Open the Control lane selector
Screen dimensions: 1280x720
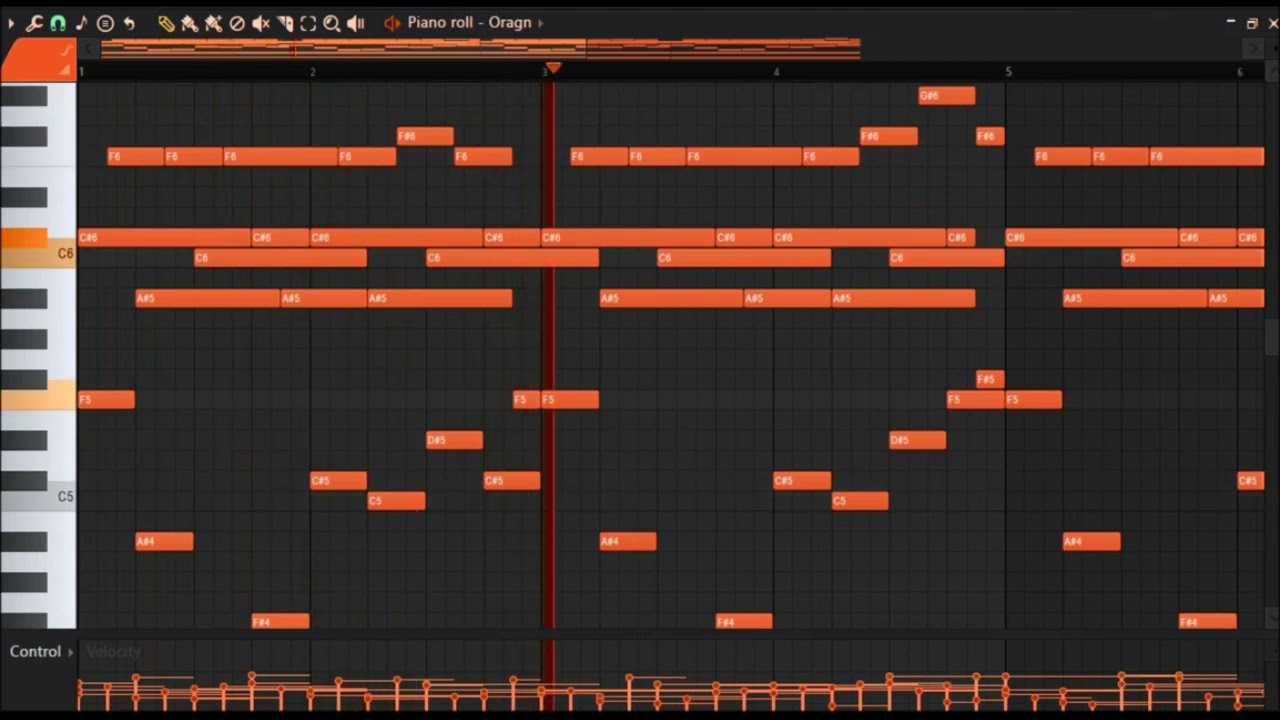click(41, 651)
